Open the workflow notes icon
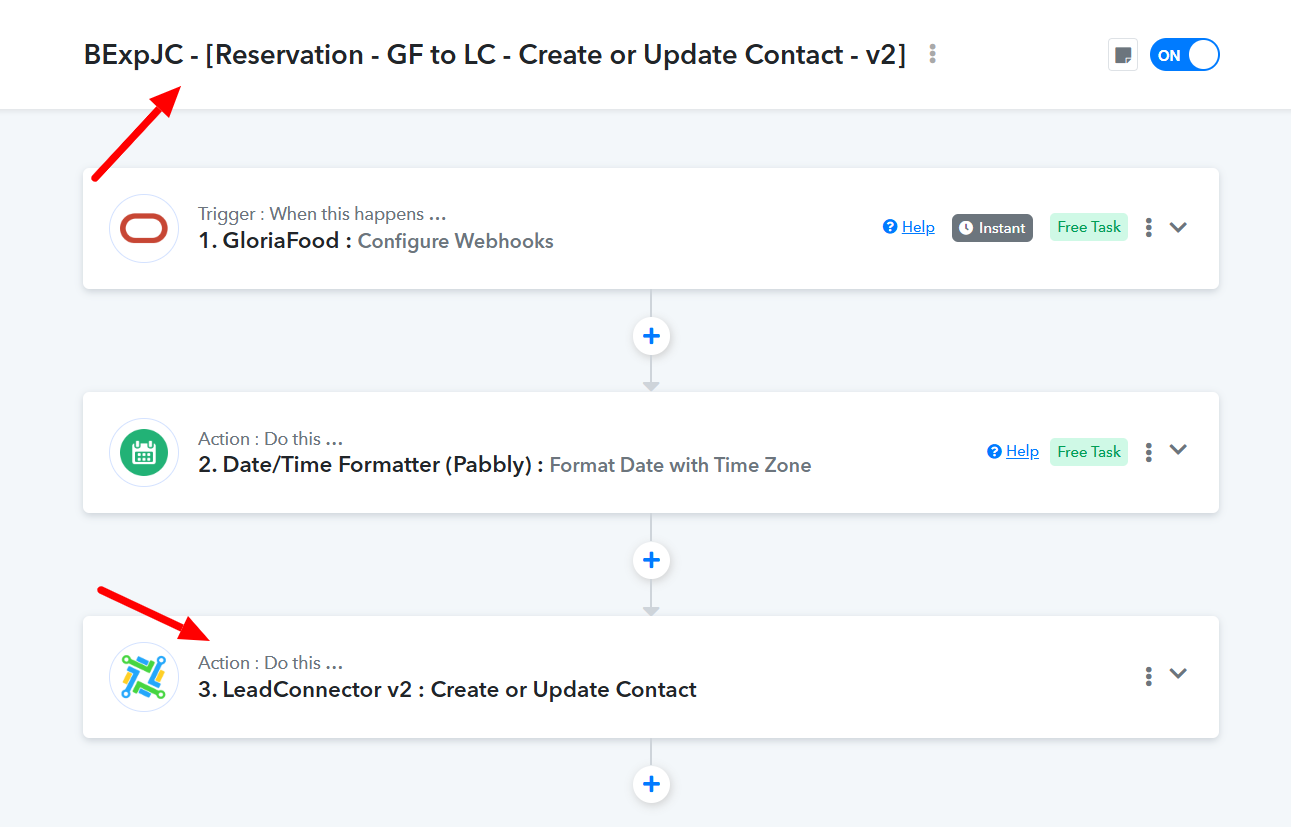The height and width of the screenshot is (827, 1291). (1123, 55)
